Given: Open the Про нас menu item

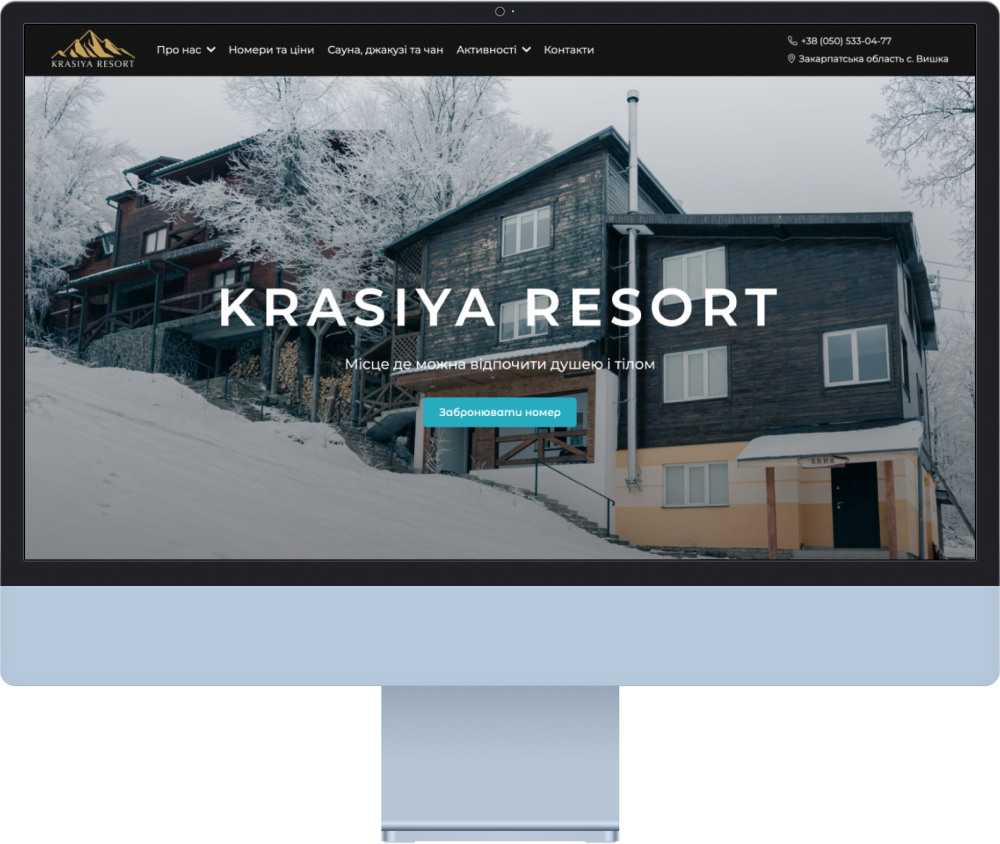Looking at the screenshot, I should click(x=178, y=50).
